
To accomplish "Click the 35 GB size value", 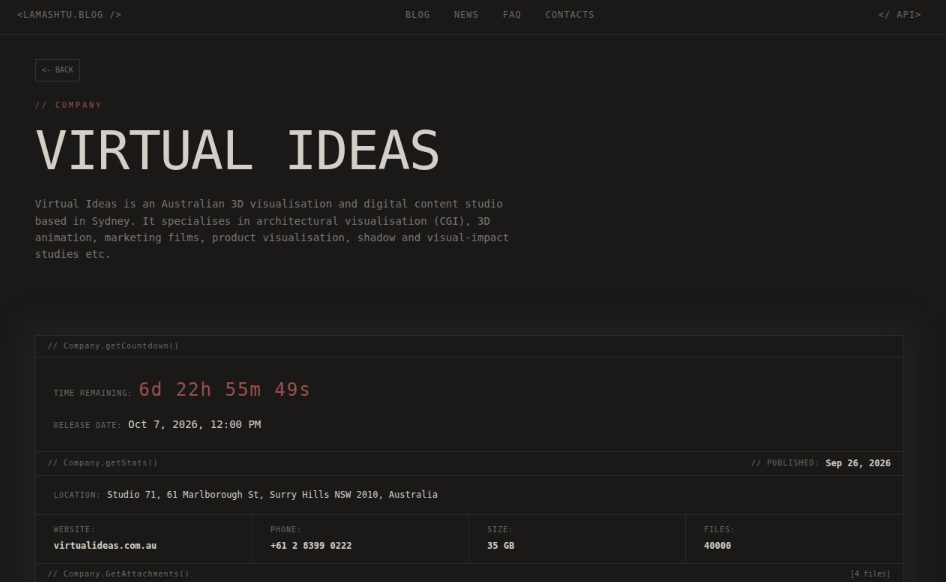I will 501,545.
